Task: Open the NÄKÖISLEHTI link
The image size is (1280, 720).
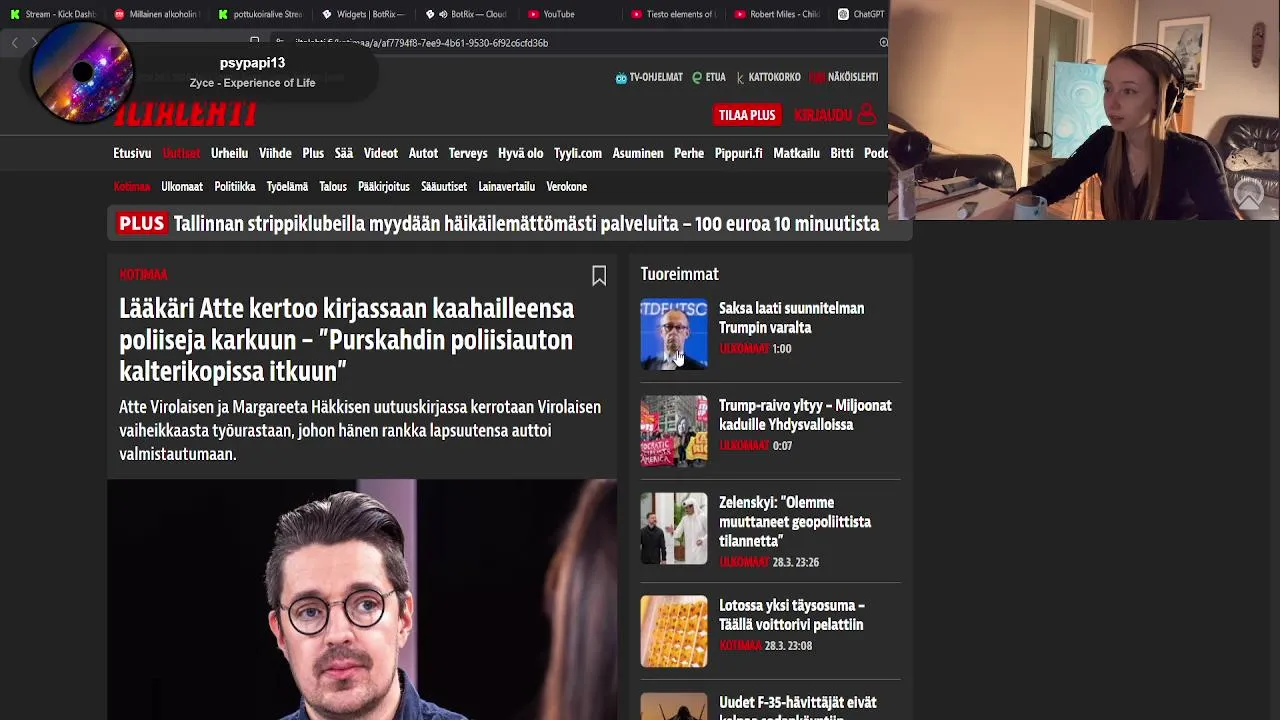Action: coord(844,77)
